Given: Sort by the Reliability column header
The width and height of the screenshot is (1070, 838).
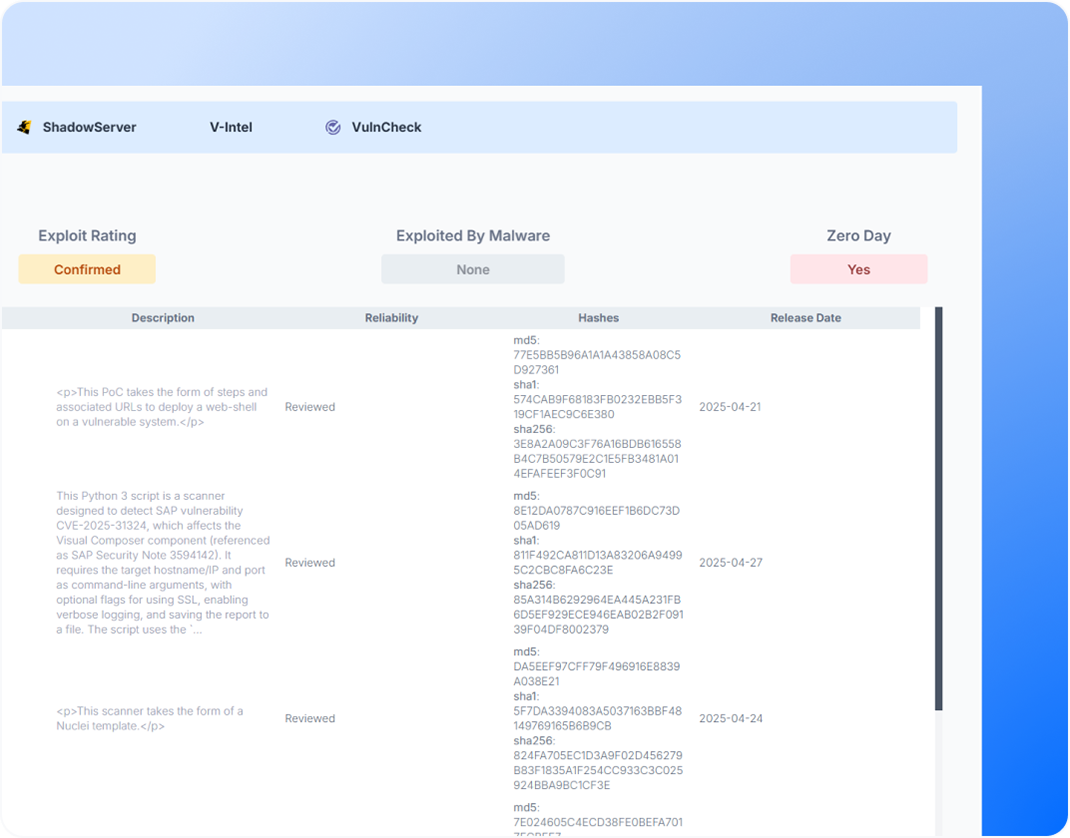Looking at the screenshot, I should 392,318.
